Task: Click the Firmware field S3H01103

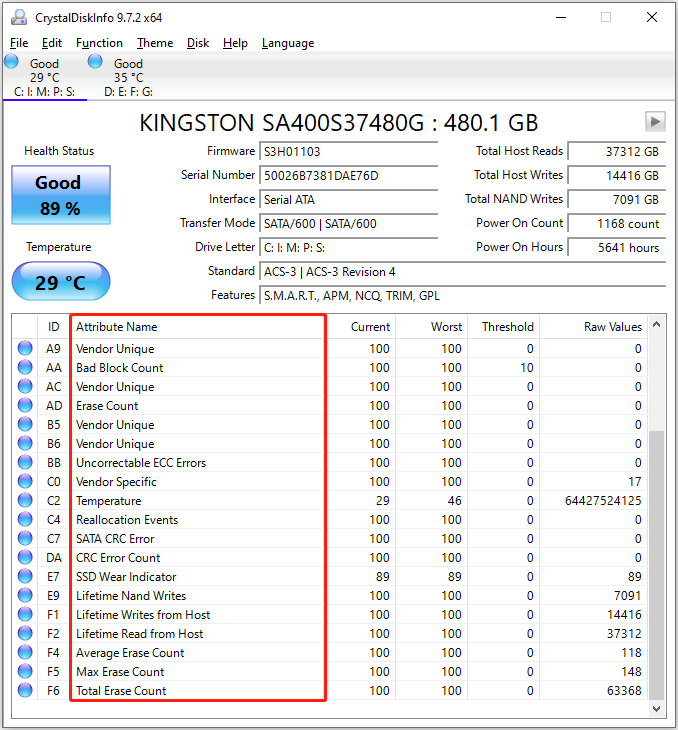Action: click(348, 152)
